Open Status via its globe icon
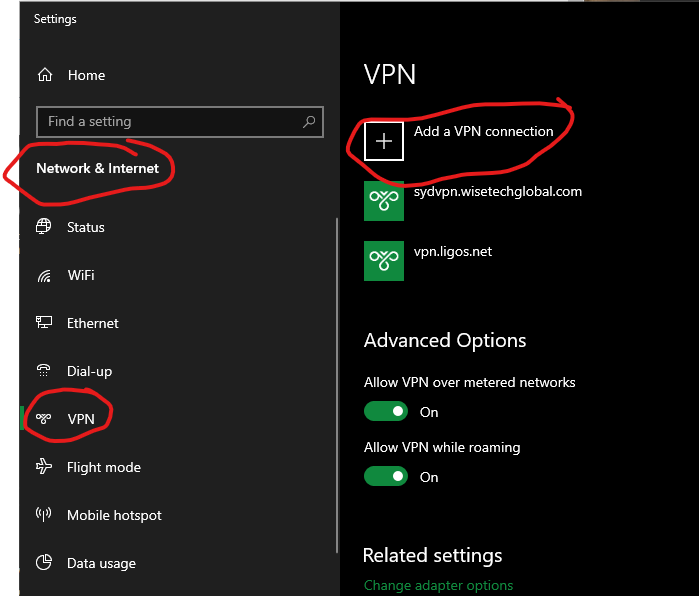 point(44,226)
